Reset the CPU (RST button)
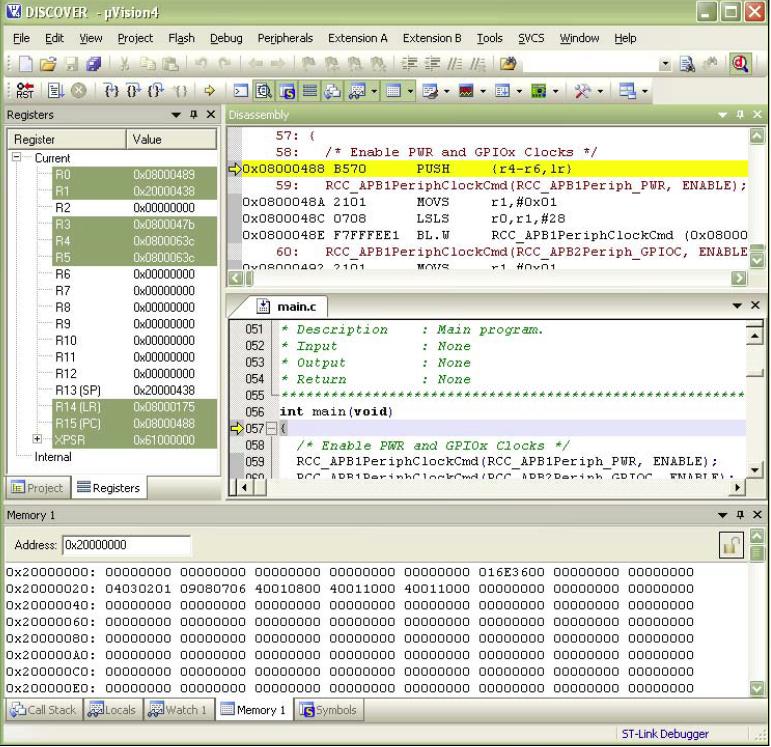Viewport: 771px width, 747px height. click(25, 91)
